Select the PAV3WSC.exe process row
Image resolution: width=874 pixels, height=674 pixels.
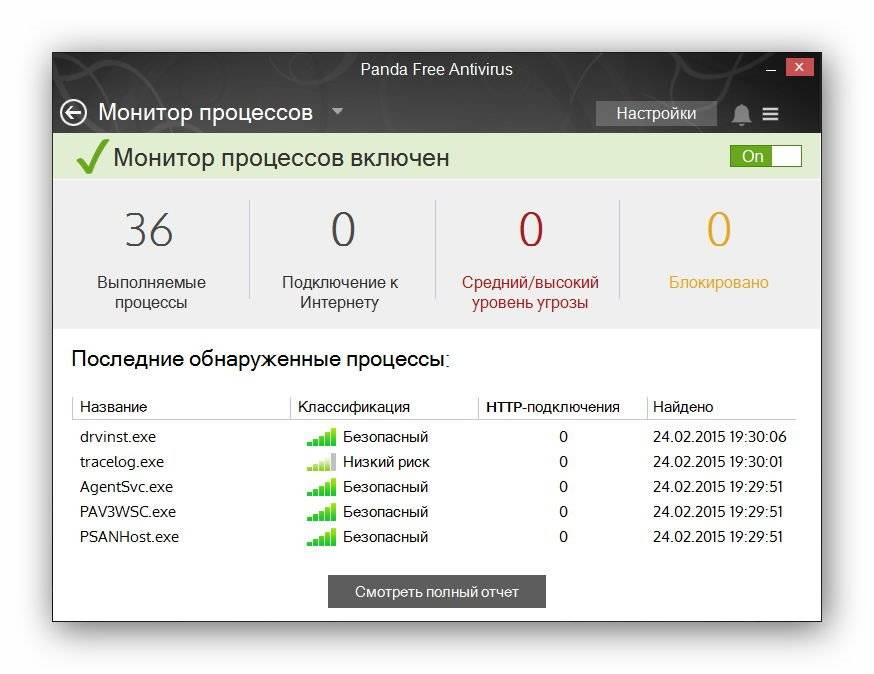tap(434, 512)
